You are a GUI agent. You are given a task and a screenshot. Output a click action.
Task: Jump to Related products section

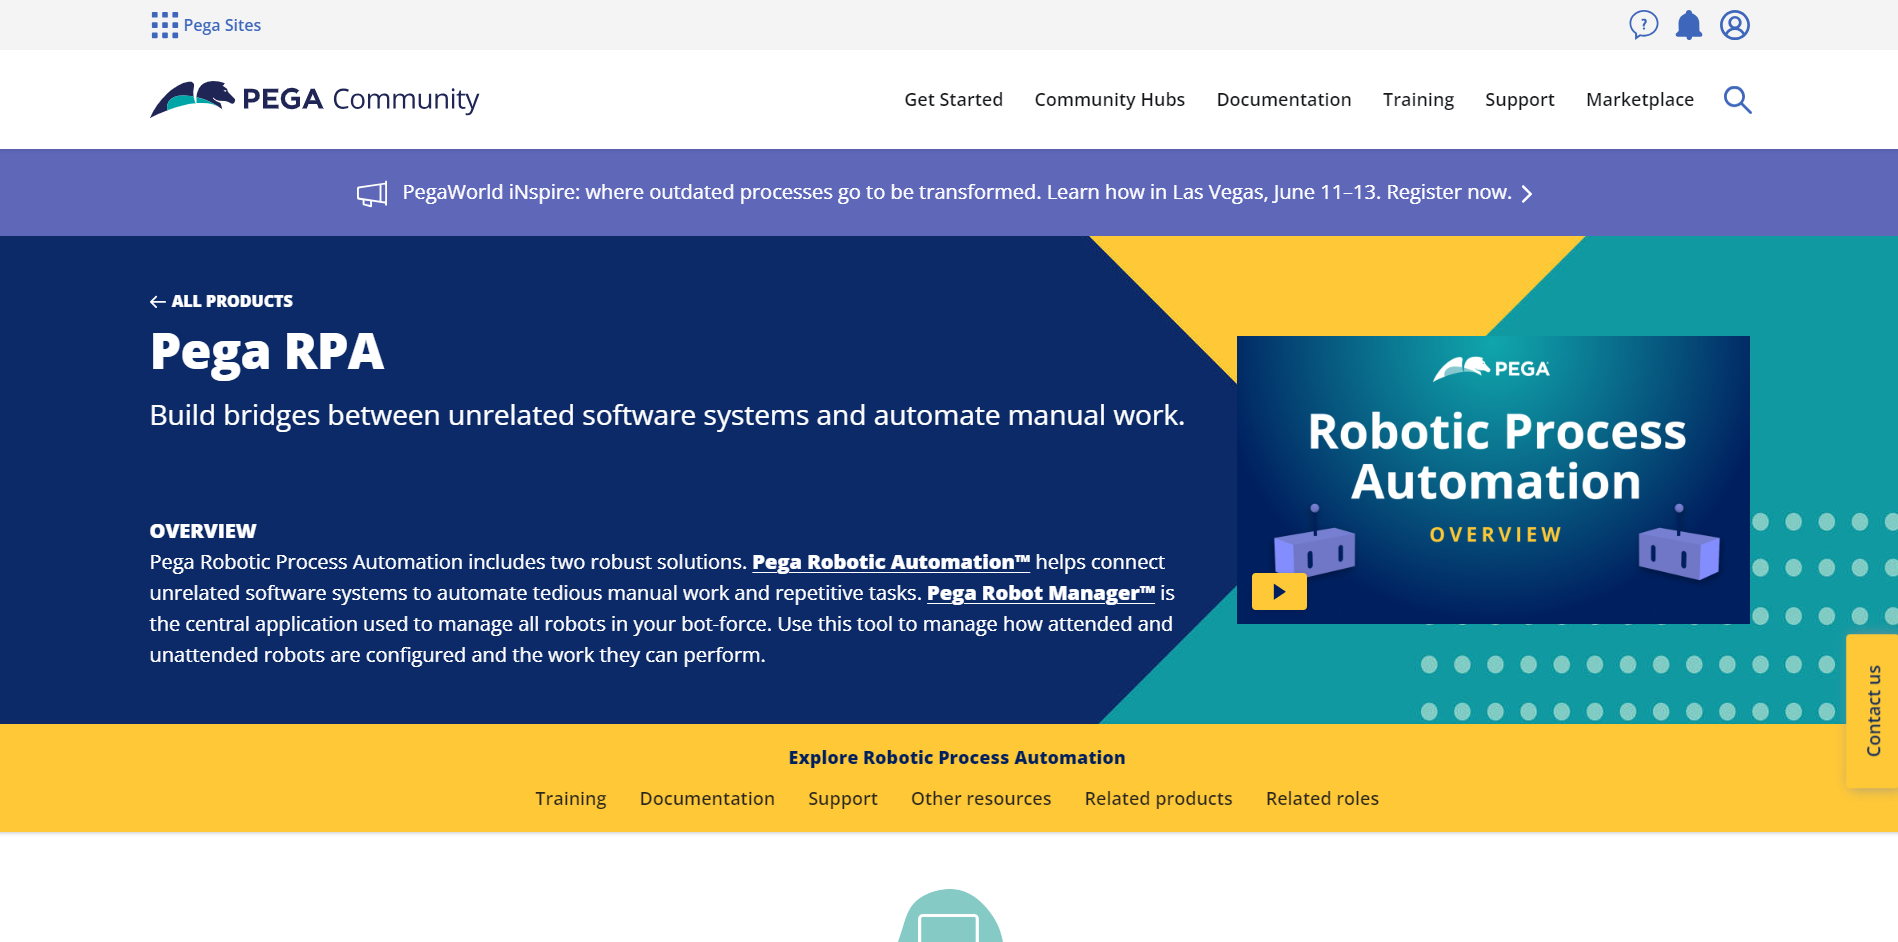pos(1158,799)
